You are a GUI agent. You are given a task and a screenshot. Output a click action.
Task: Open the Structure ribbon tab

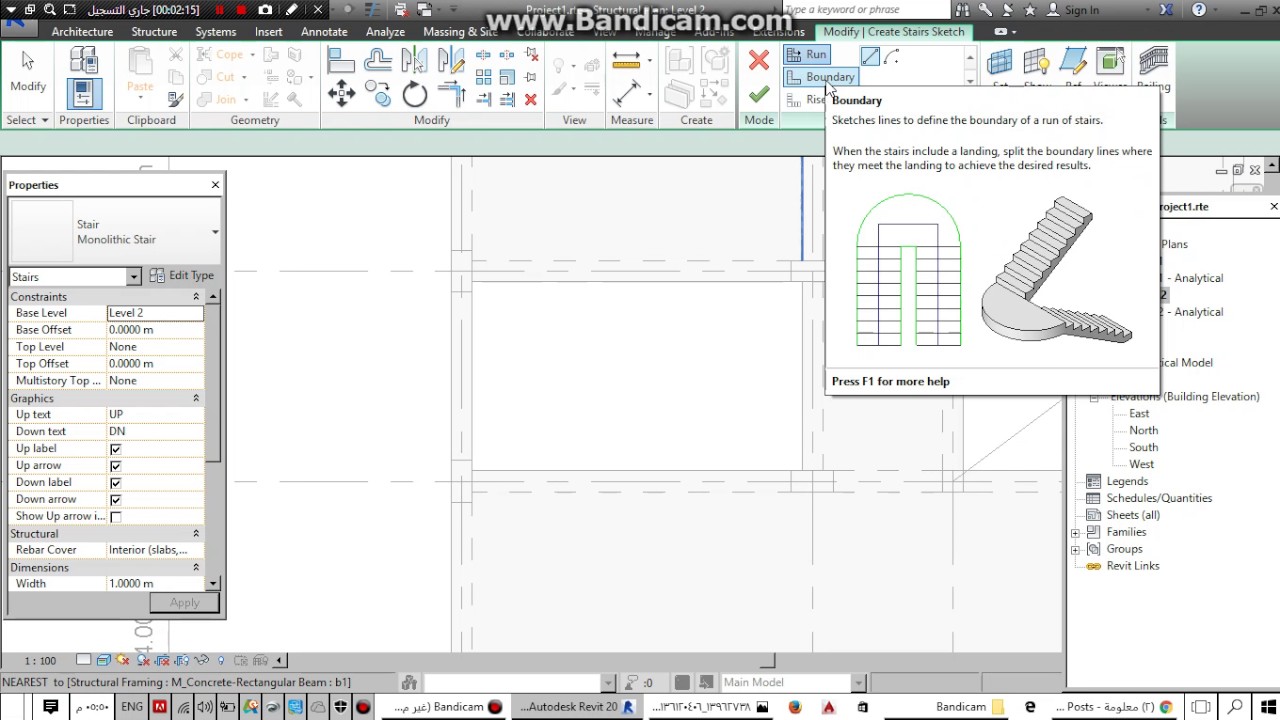click(154, 32)
